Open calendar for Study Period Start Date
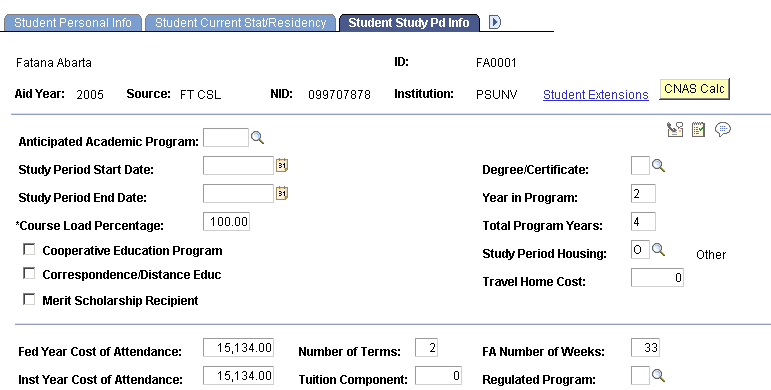The image size is (771, 390). (282, 165)
